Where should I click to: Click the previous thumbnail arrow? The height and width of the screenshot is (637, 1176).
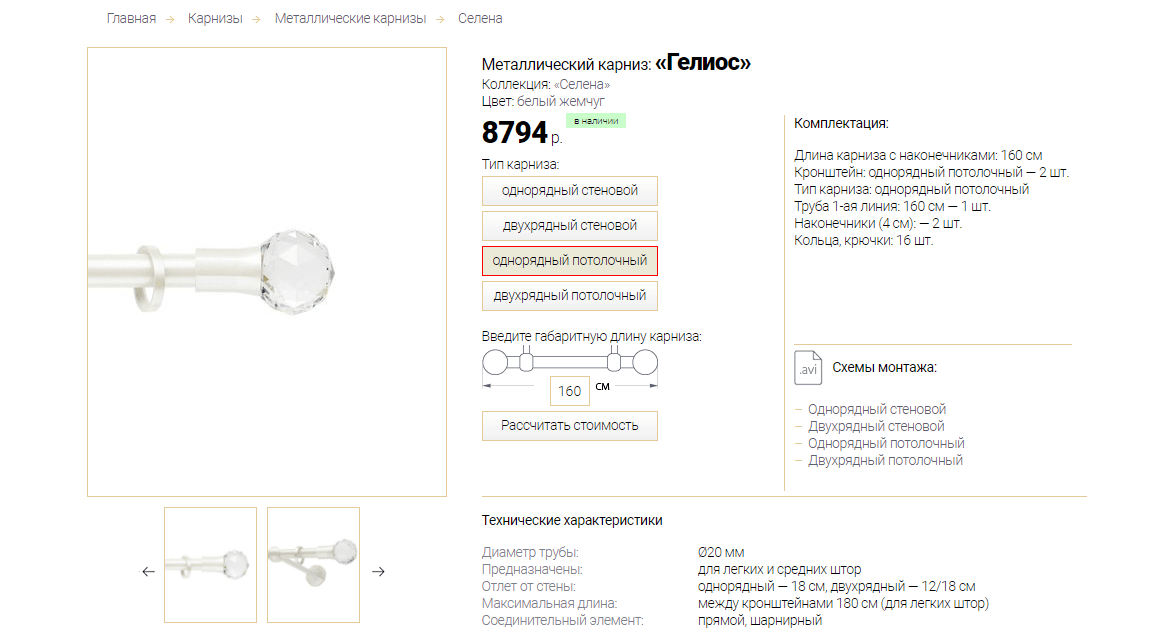pyautogui.click(x=149, y=572)
